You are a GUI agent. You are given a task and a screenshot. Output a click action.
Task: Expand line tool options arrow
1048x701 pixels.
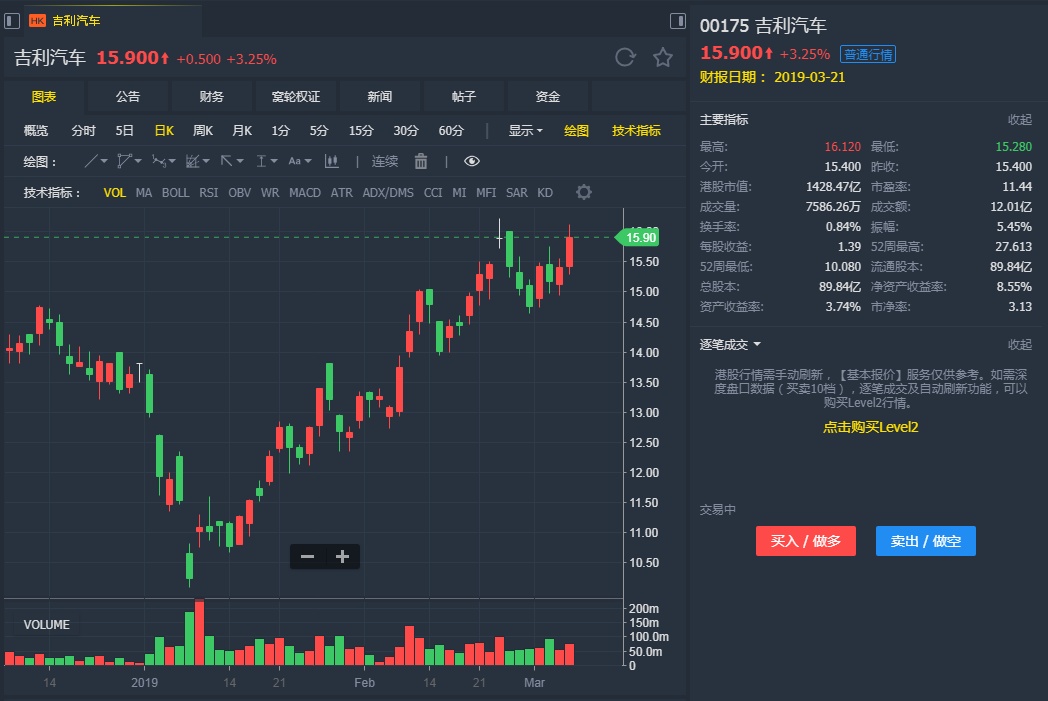(x=104, y=161)
